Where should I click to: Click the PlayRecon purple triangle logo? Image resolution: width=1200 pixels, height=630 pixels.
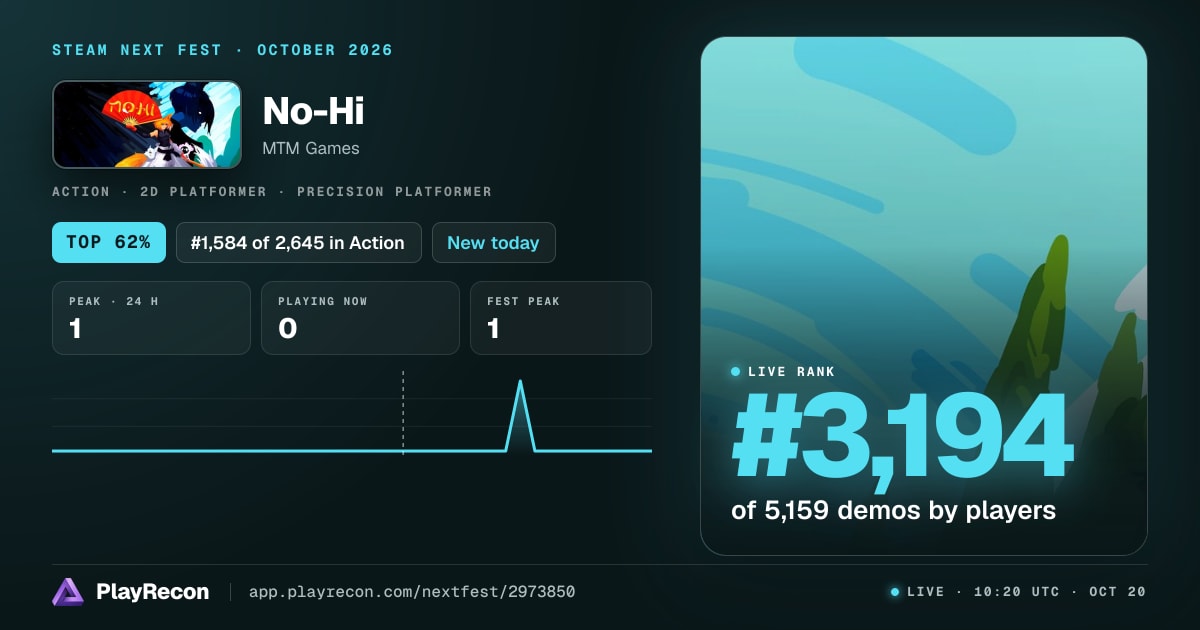[x=68, y=592]
